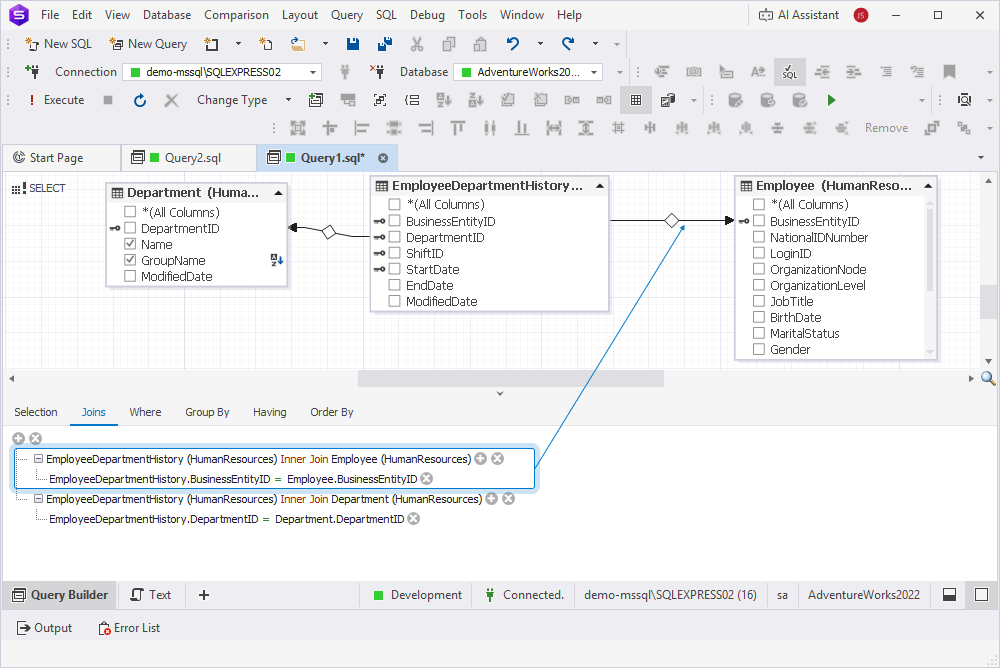Image resolution: width=1000 pixels, height=668 pixels.
Task: Click the Cut scissors icon
Action: (417, 44)
